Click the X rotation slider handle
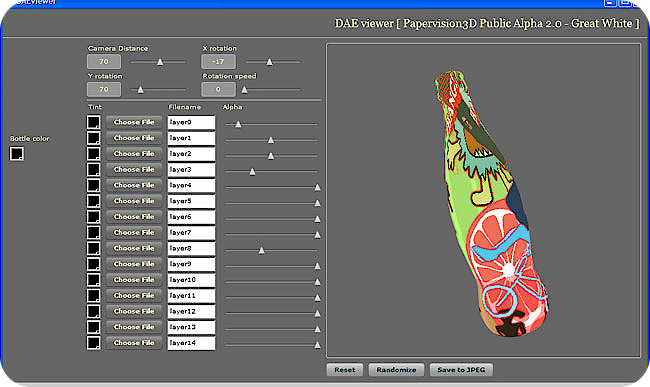This screenshot has height=387, width=650. pyautogui.click(x=269, y=62)
